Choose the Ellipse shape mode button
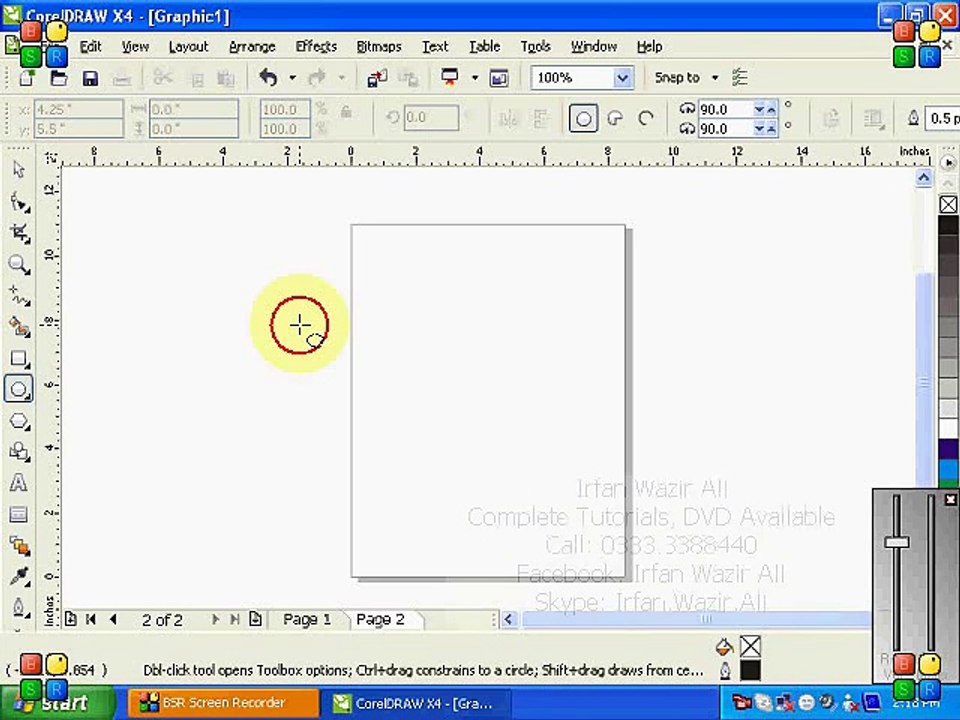 (x=583, y=118)
